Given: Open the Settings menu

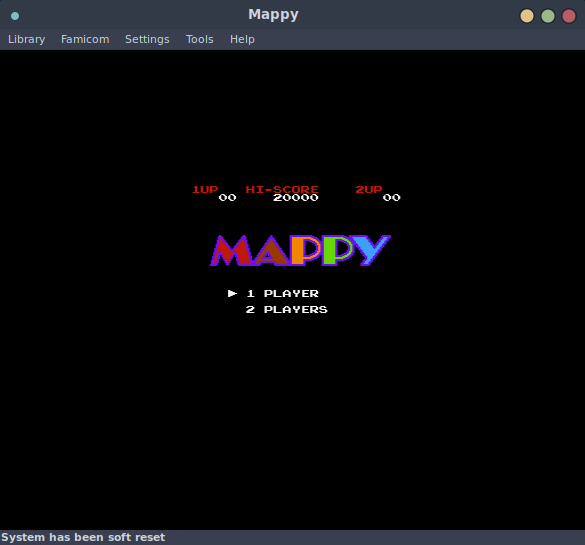Looking at the screenshot, I should pyautogui.click(x=147, y=39).
